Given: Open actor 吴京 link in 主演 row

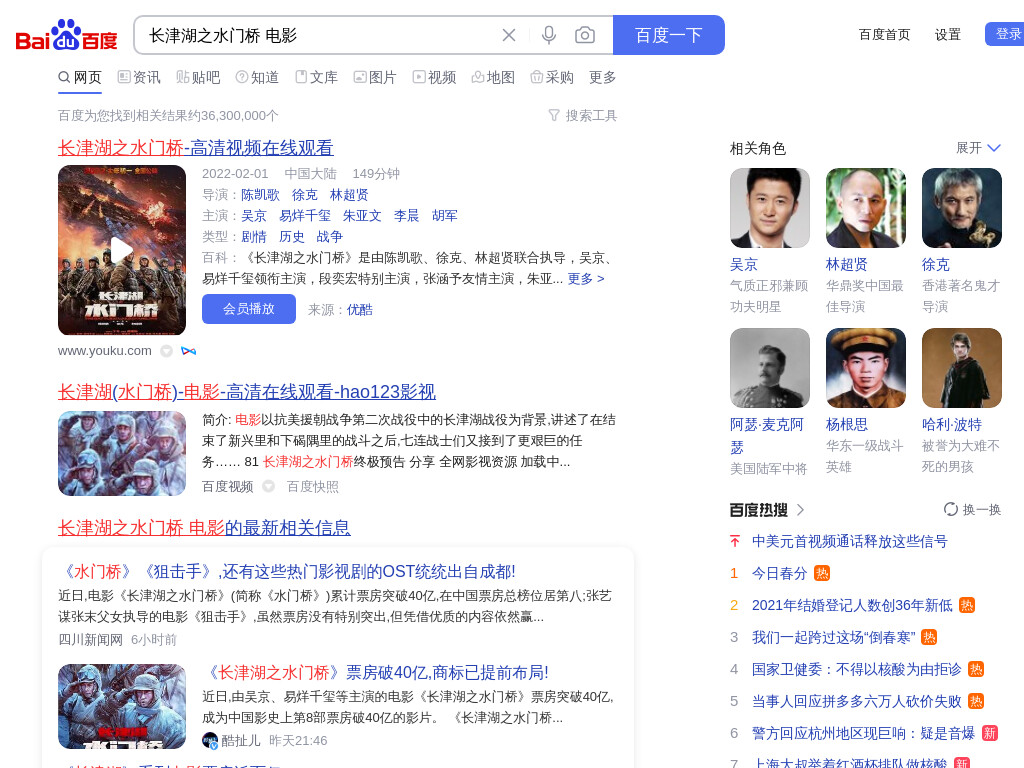Looking at the screenshot, I should (x=254, y=216).
